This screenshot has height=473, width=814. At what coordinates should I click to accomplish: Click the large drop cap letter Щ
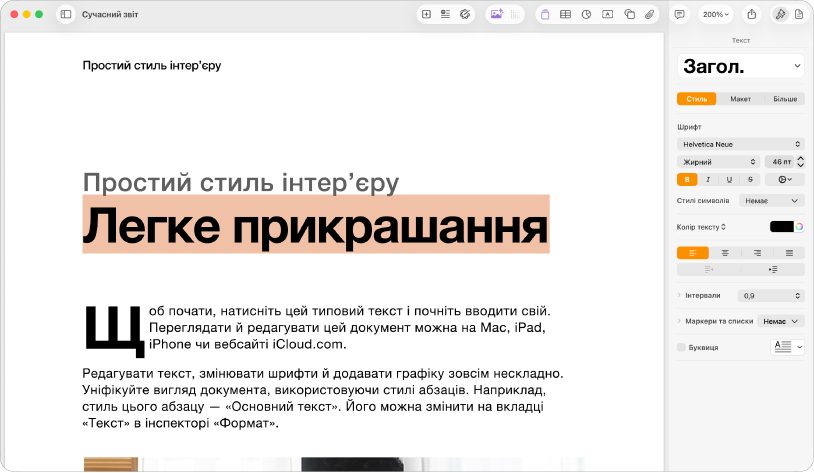pyautogui.click(x=114, y=331)
